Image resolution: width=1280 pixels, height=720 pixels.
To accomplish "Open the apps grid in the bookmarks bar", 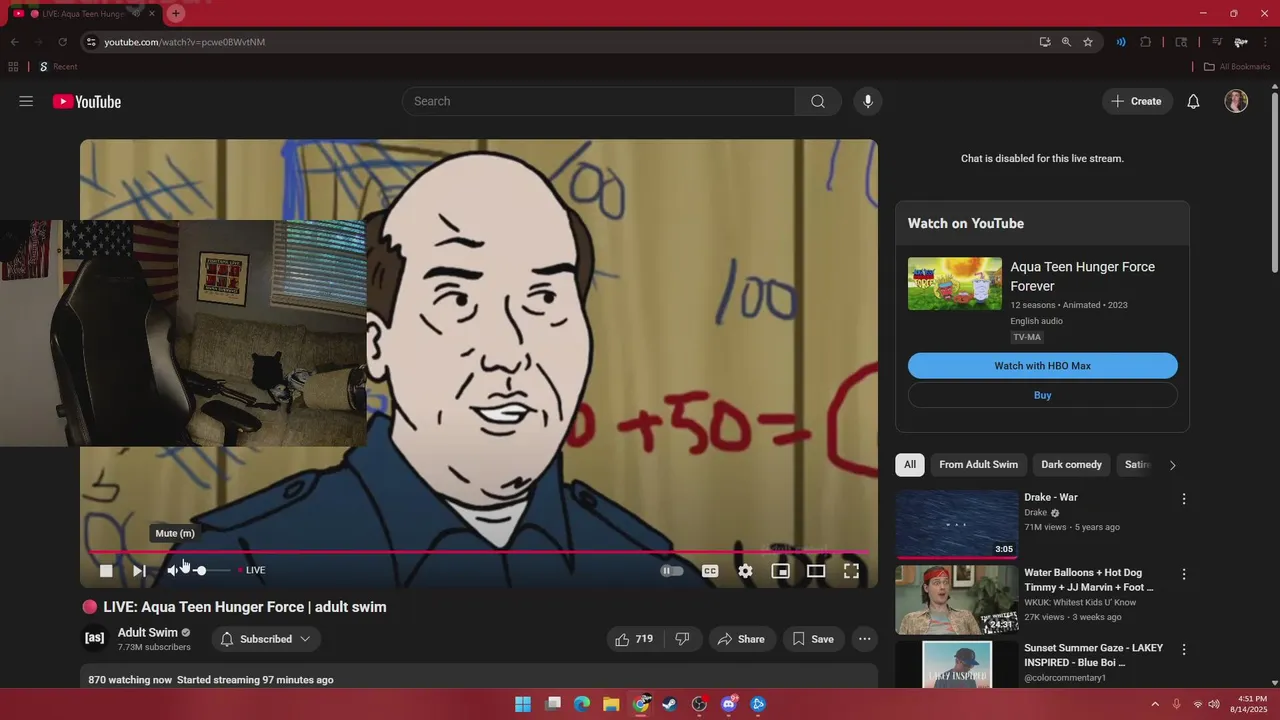I will pyautogui.click(x=13, y=67).
